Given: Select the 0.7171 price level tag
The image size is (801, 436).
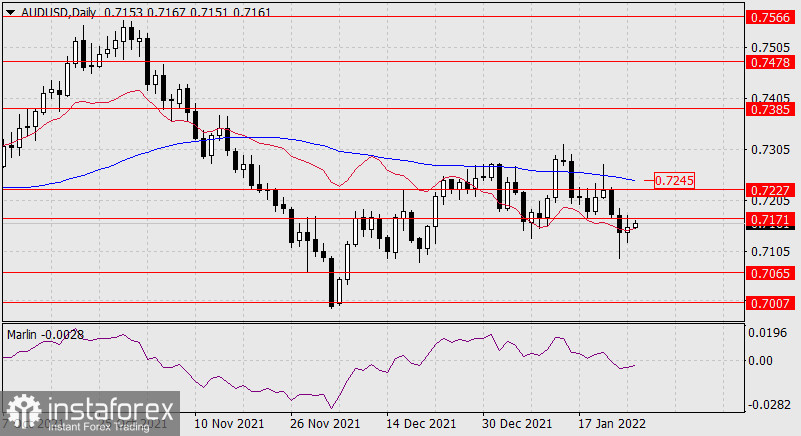Looking at the screenshot, I should tap(771, 217).
